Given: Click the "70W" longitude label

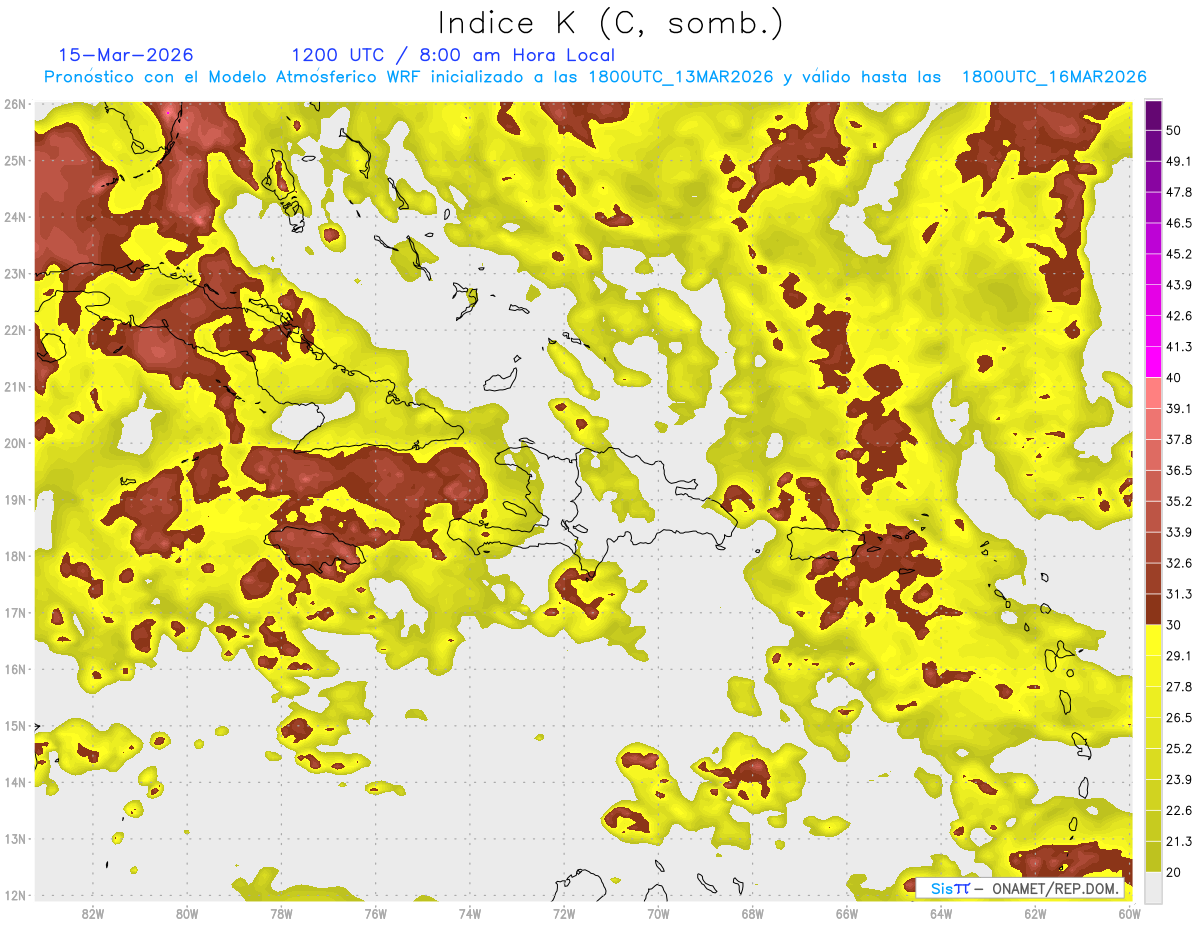Looking at the screenshot, I should click(x=658, y=913).
